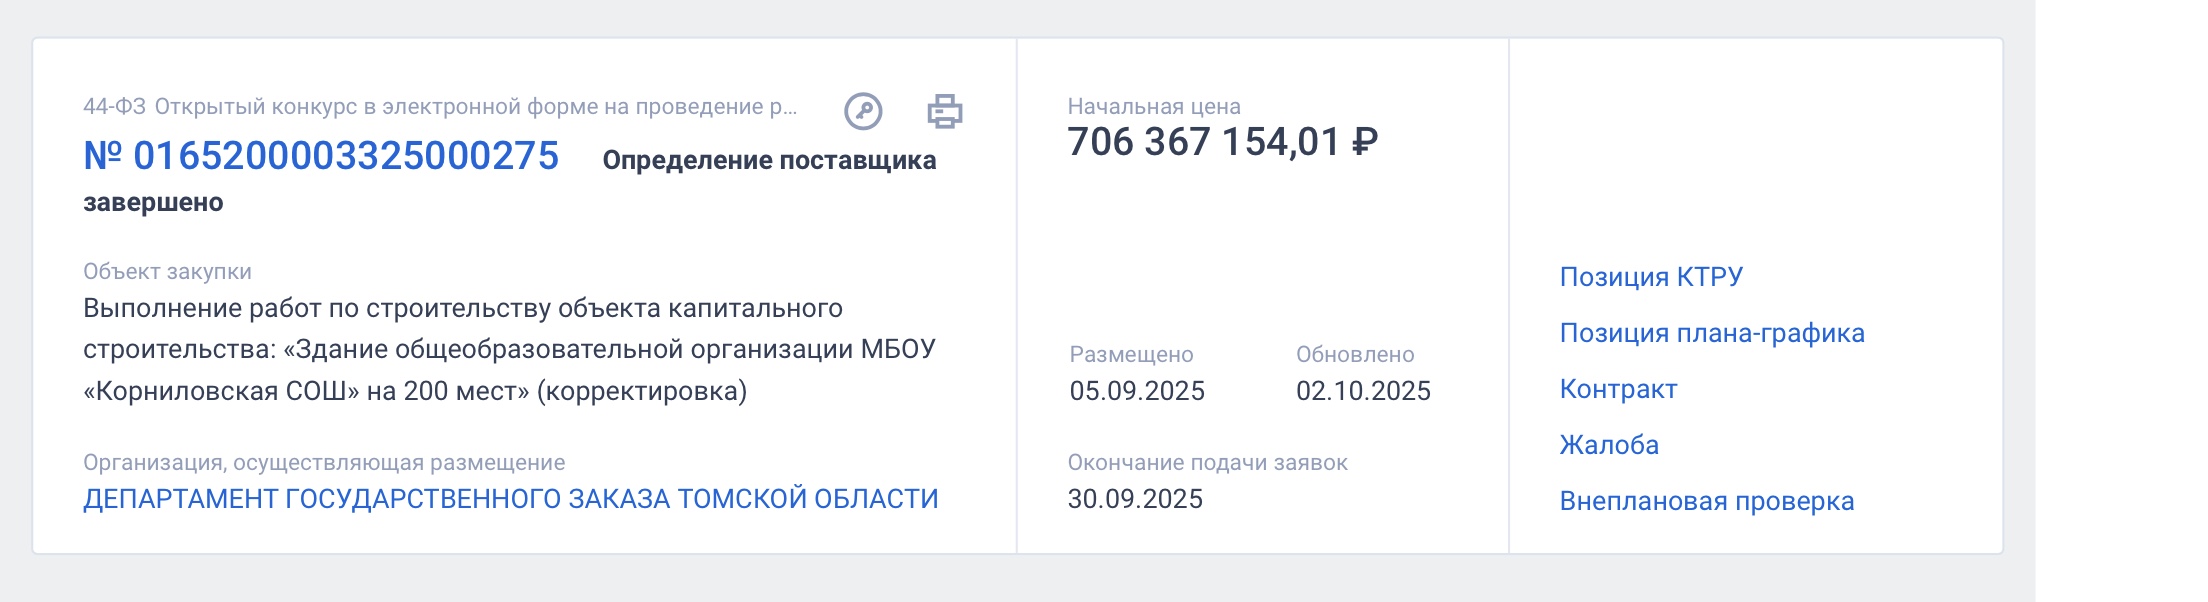Click the Окончание подачи заявок label
Image resolution: width=2208 pixels, height=602 pixels.
pos(1207,463)
